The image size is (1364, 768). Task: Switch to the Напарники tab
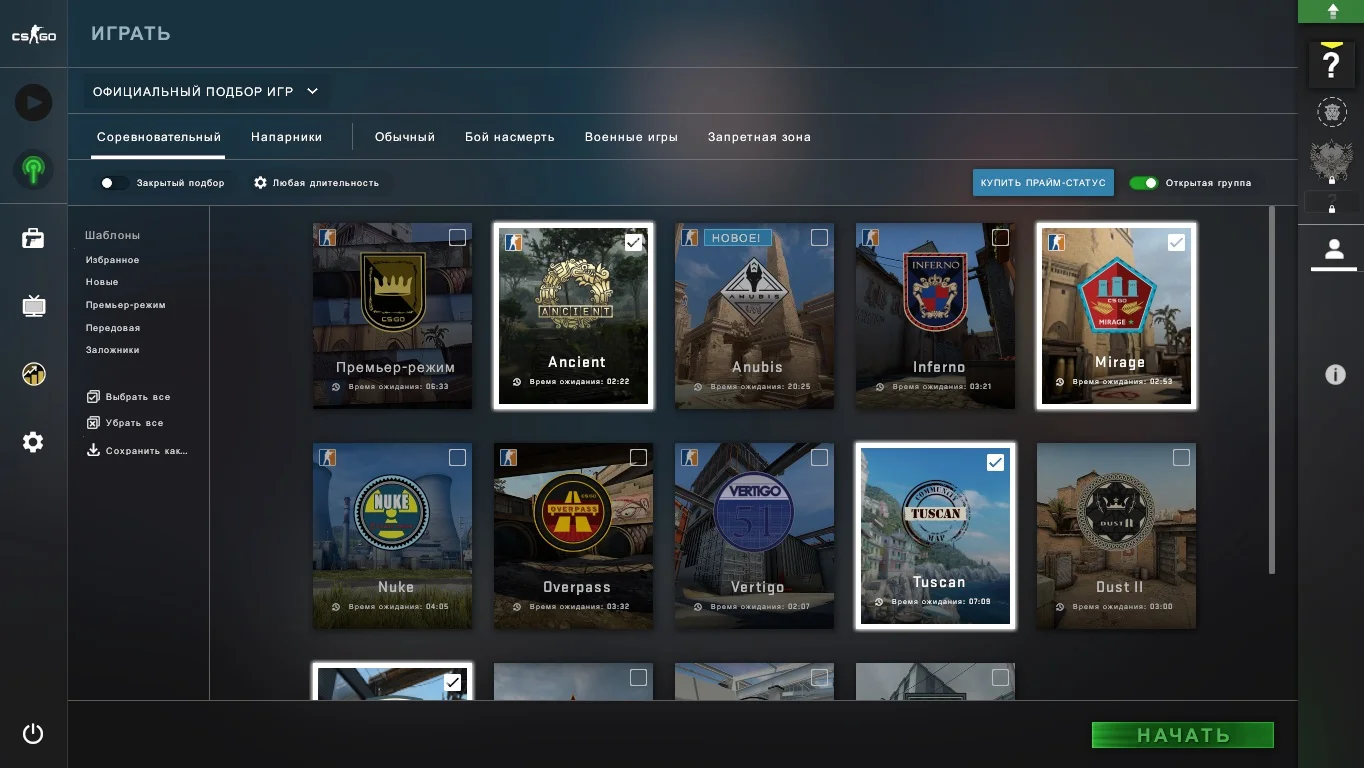click(286, 137)
